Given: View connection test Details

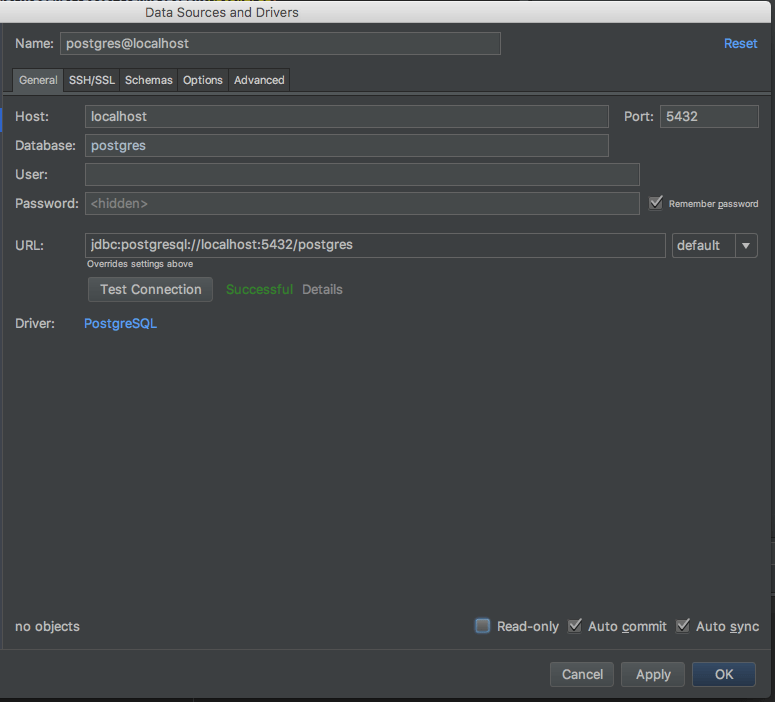Looking at the screenshot, I should pyautogui.click(x=322, y=289).
